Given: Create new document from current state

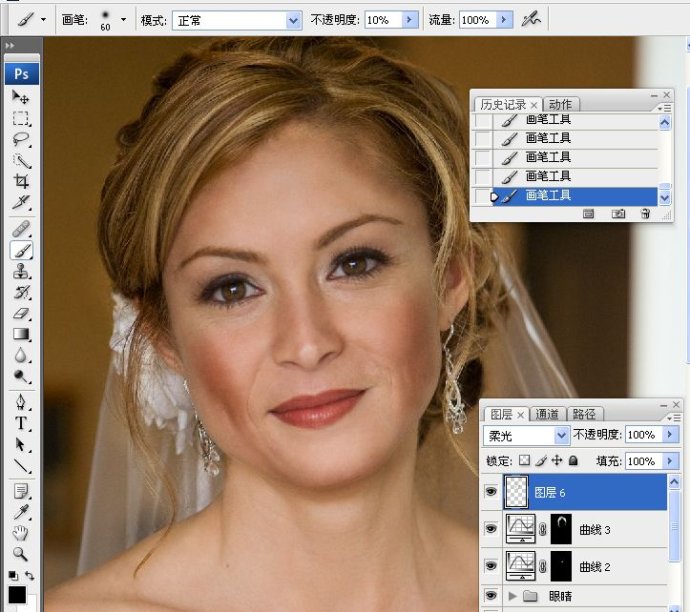Looking at the screenshot, I should point(588,214).
